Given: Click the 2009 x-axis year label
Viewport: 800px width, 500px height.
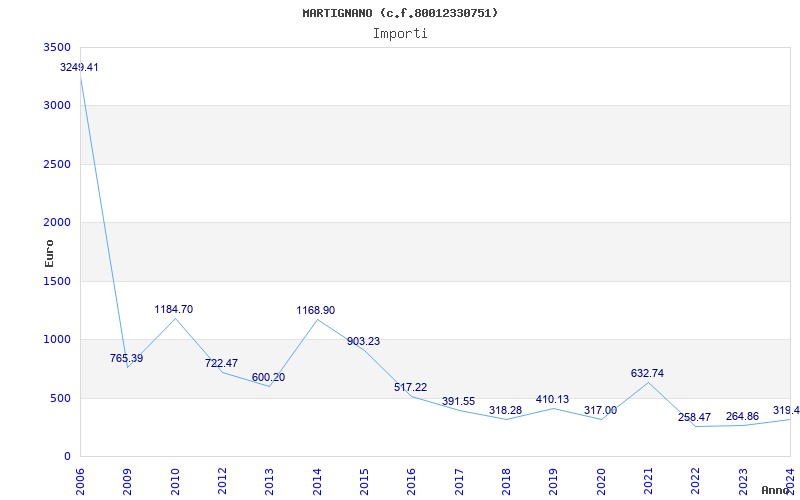Looking at the screenshot, I should (127, 482).
